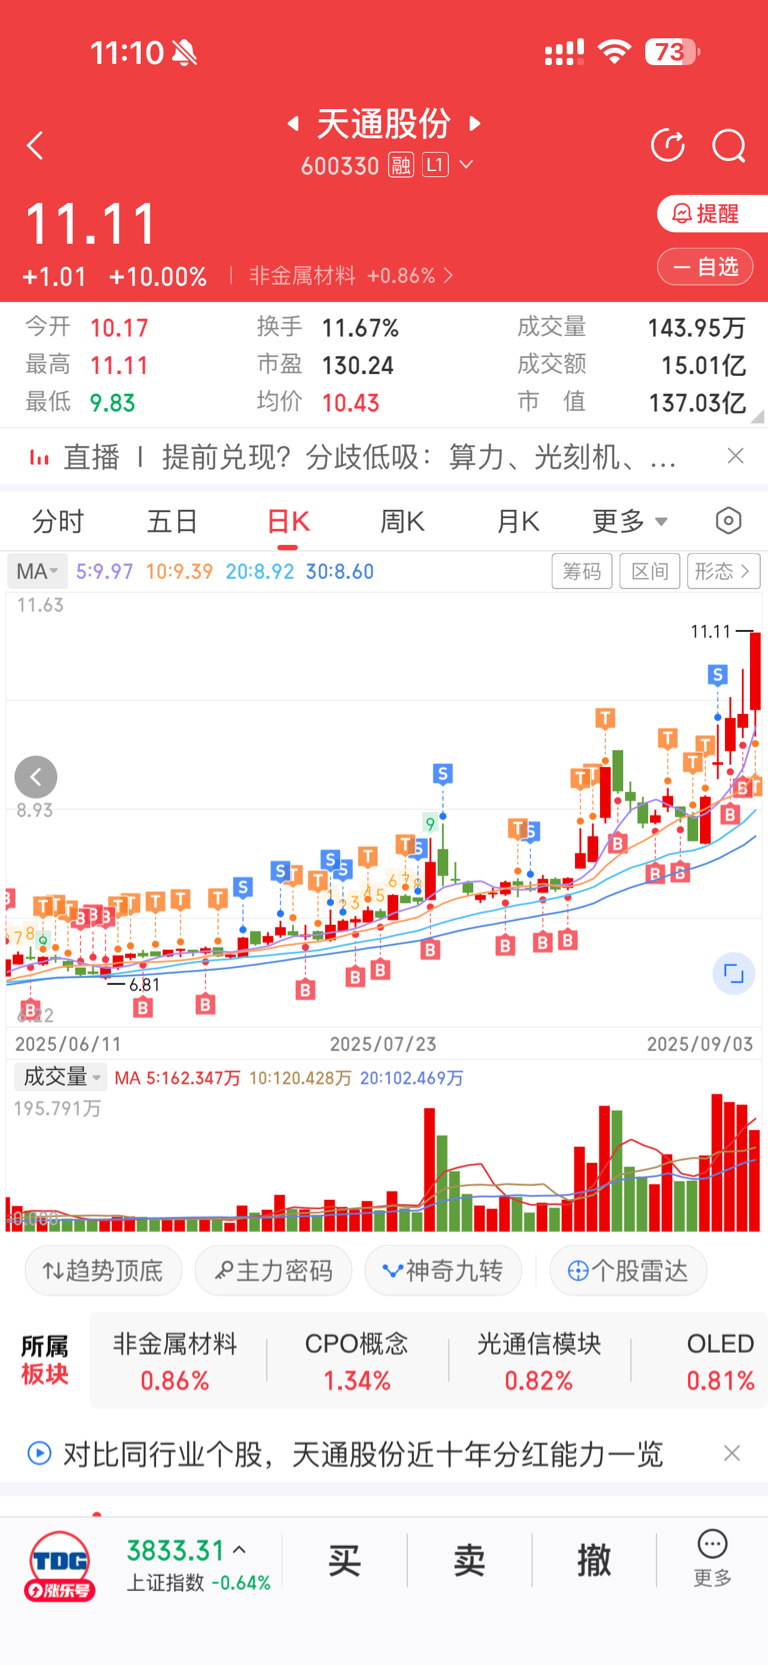Tap 撤 cancel order button
Image resolution: width=768 pixels, height=1665 pixels.
[x=594, y=1560]
